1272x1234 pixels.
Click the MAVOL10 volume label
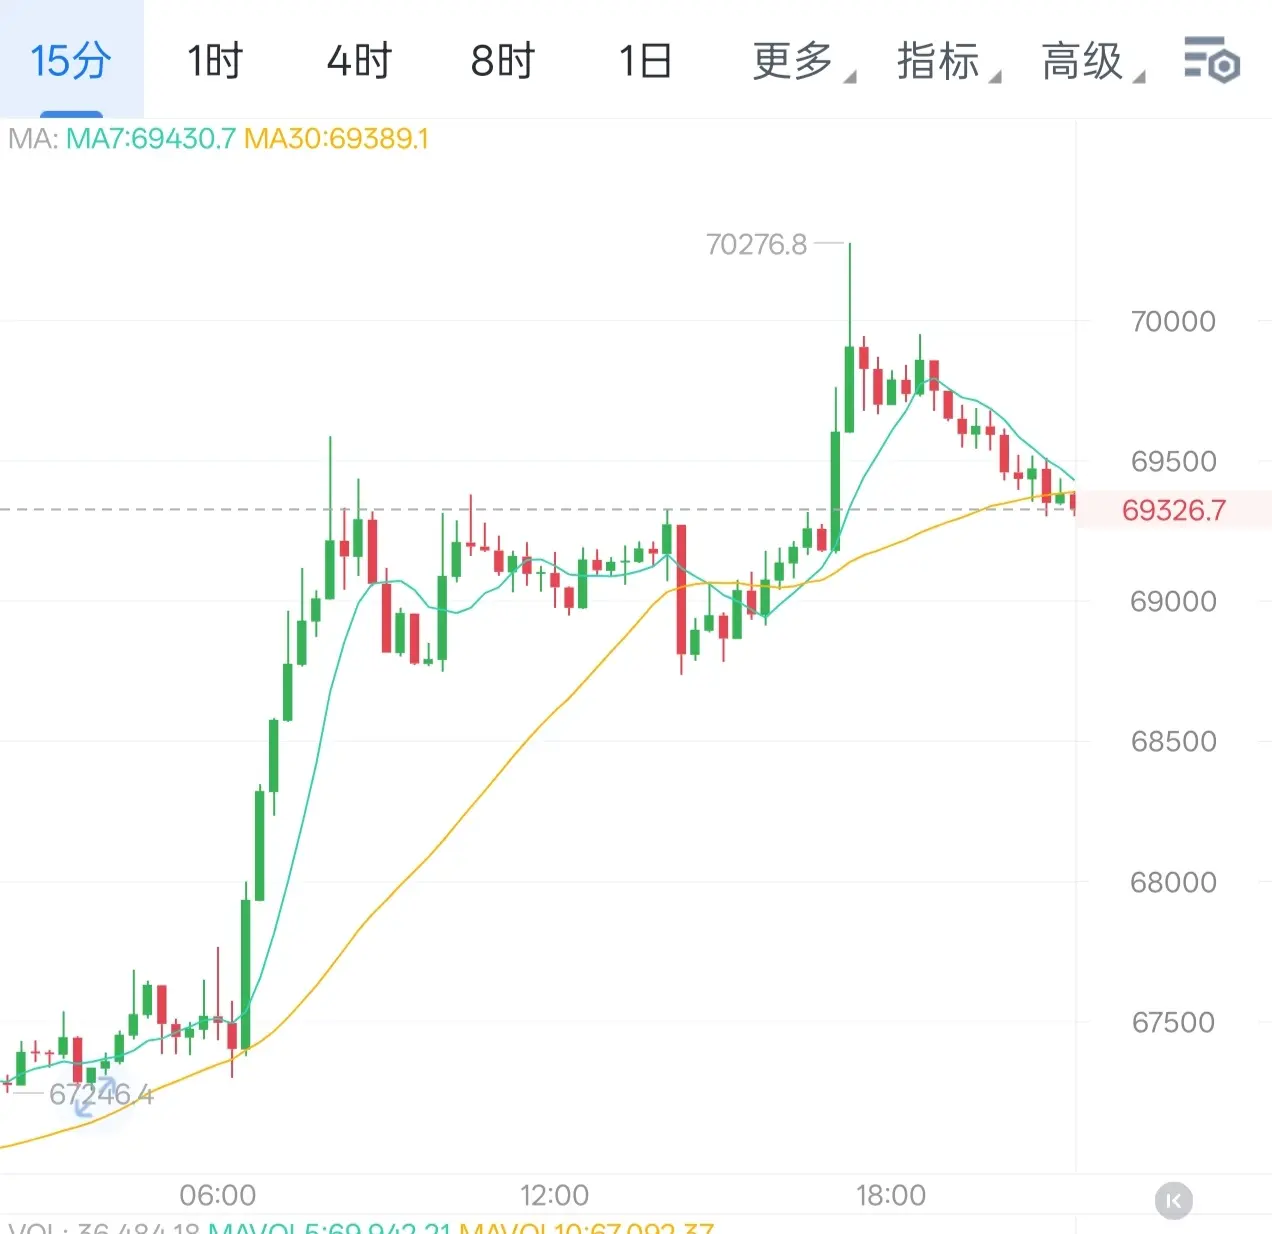(586, 1227)
